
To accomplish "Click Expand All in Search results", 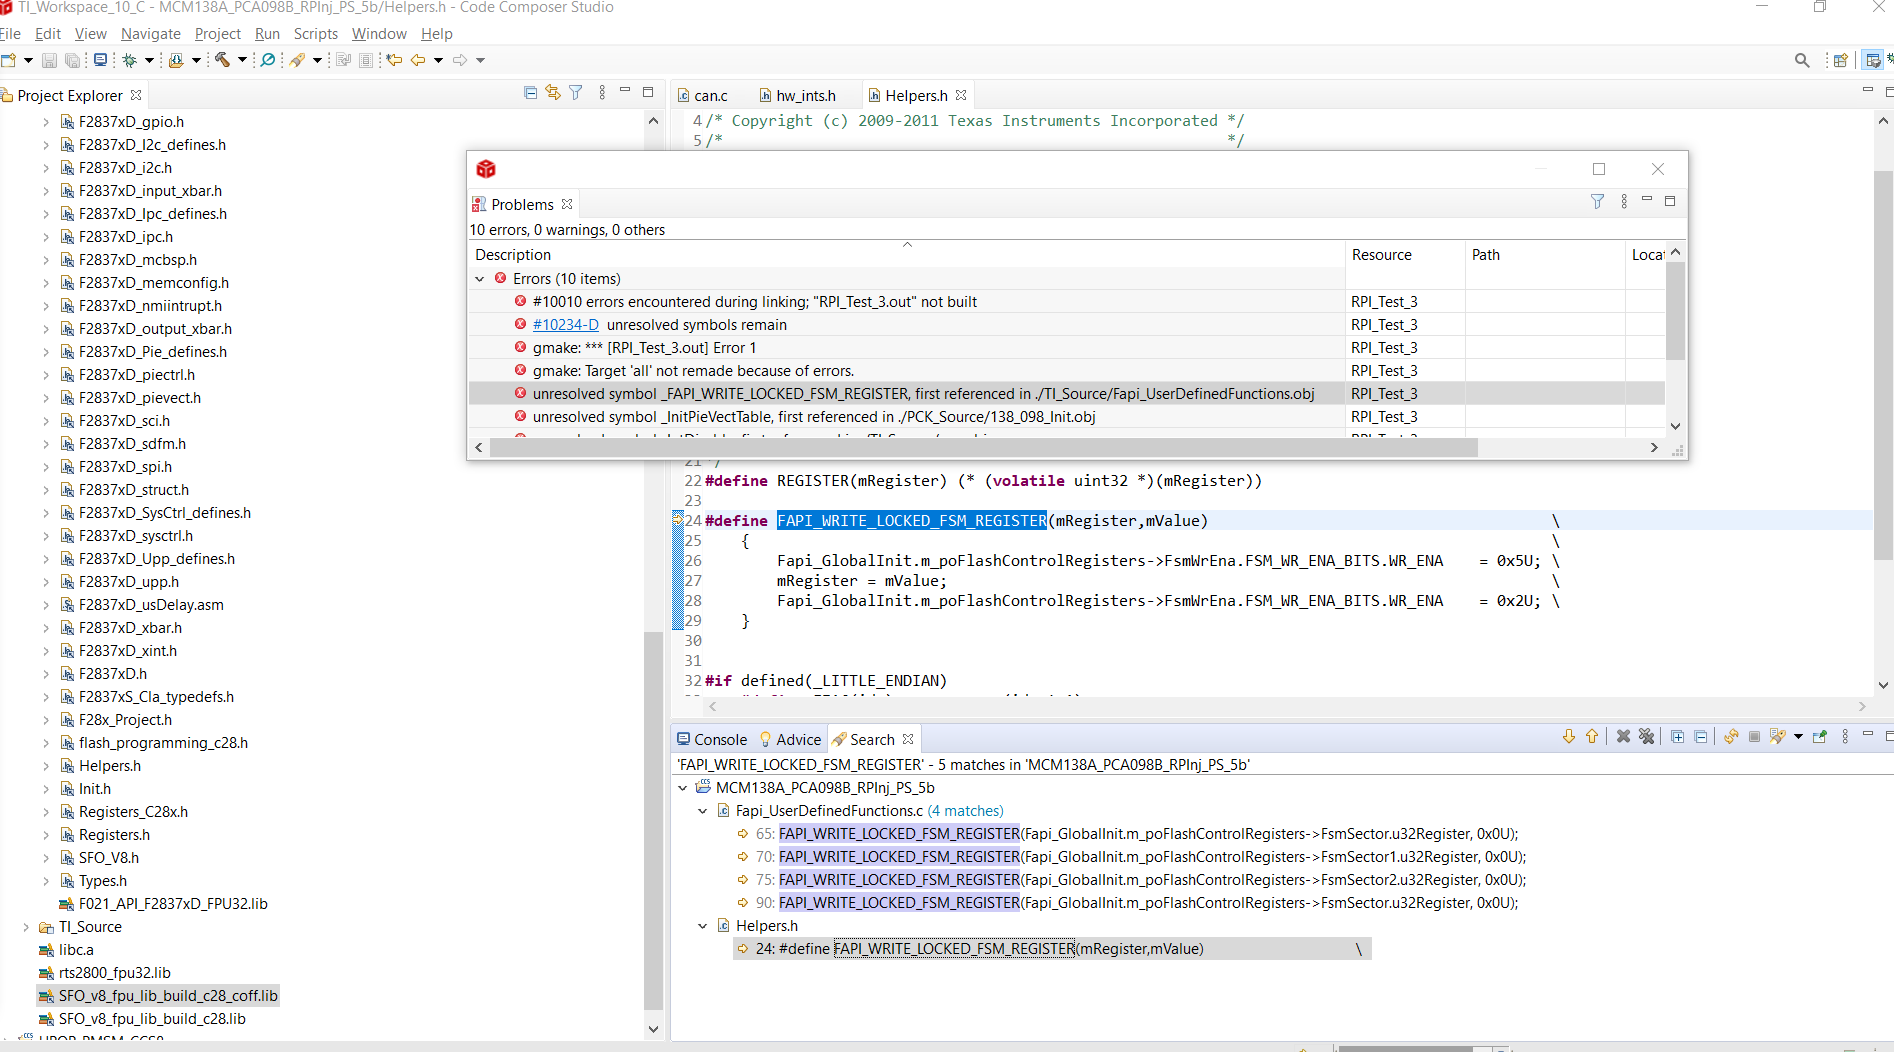I will (x=1677, y=737).
